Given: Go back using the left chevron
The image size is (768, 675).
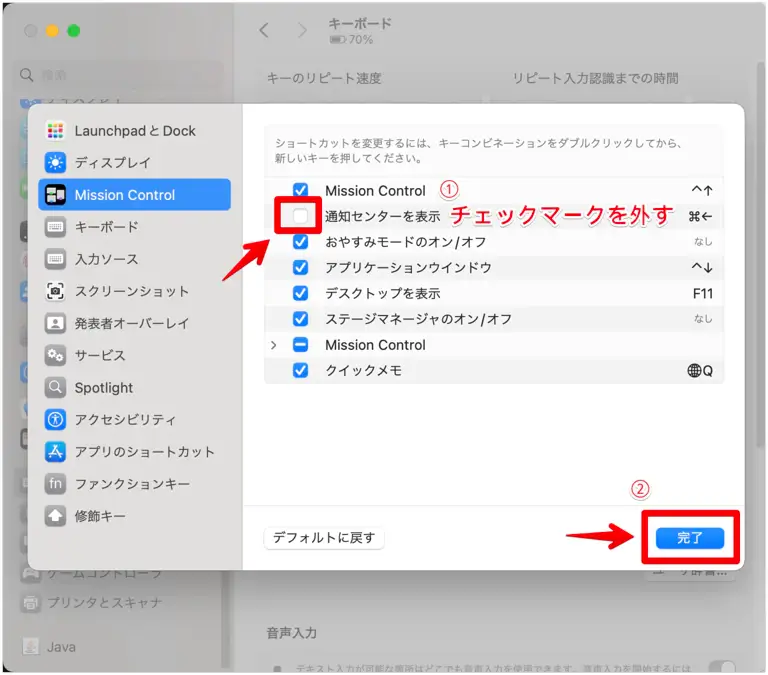Looking at the screenshot, I should (x=264, y=31).
